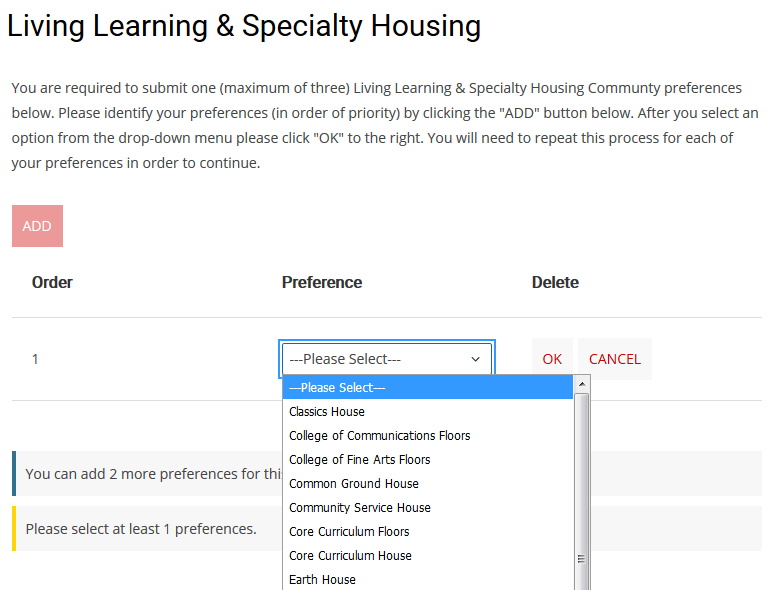Image resolution: width=777 pixels, height=590 pixels.
Task: Choose the ---Please Select--- highlighted option
Action: pyautogui.click(x=428, y=388)
